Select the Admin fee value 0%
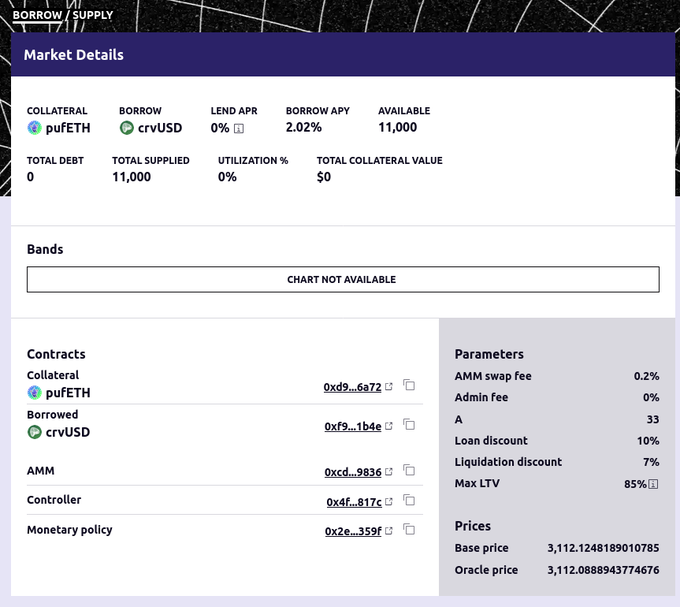Screen dimensions: 680x607 click(x=651, y=397)
